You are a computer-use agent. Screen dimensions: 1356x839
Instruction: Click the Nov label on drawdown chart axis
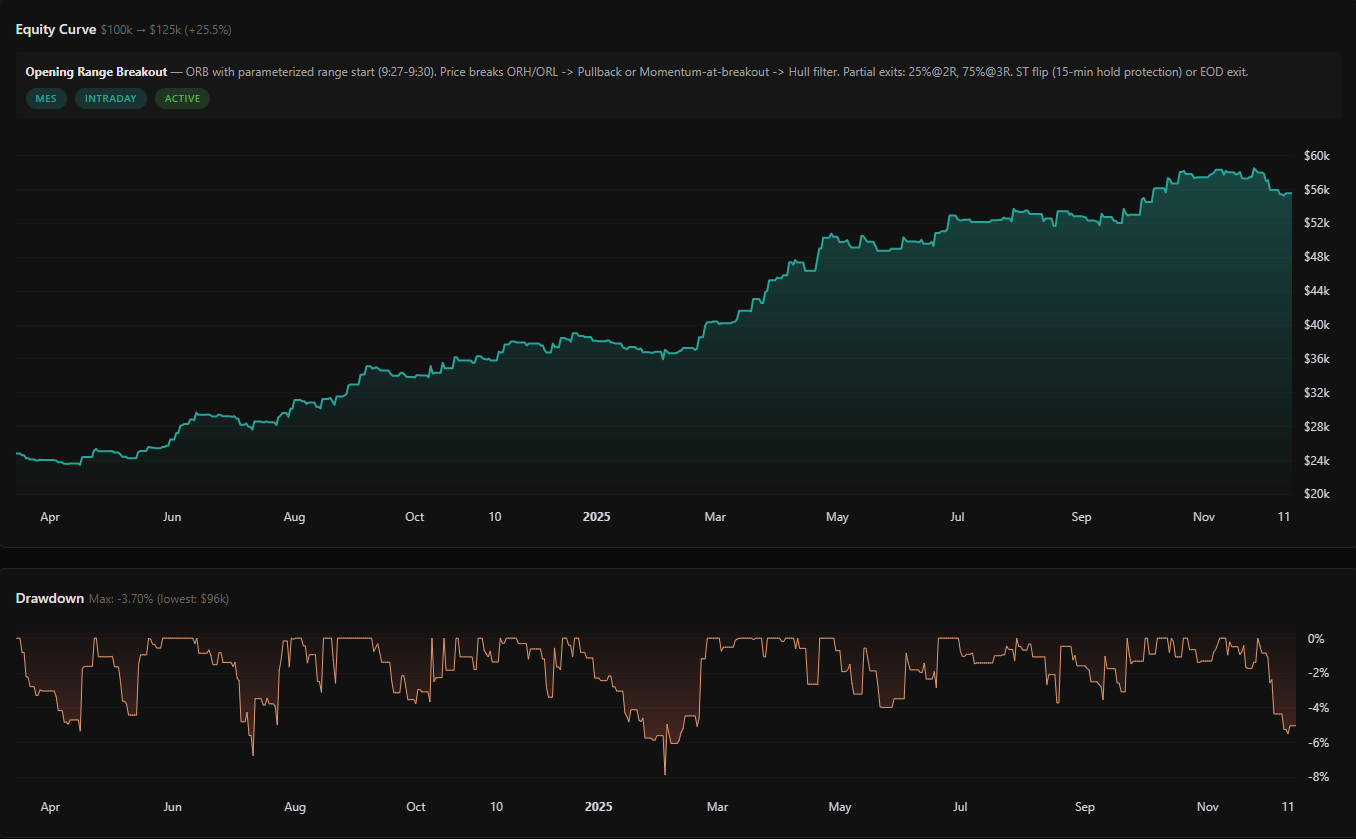click(x=1207, y=807)
